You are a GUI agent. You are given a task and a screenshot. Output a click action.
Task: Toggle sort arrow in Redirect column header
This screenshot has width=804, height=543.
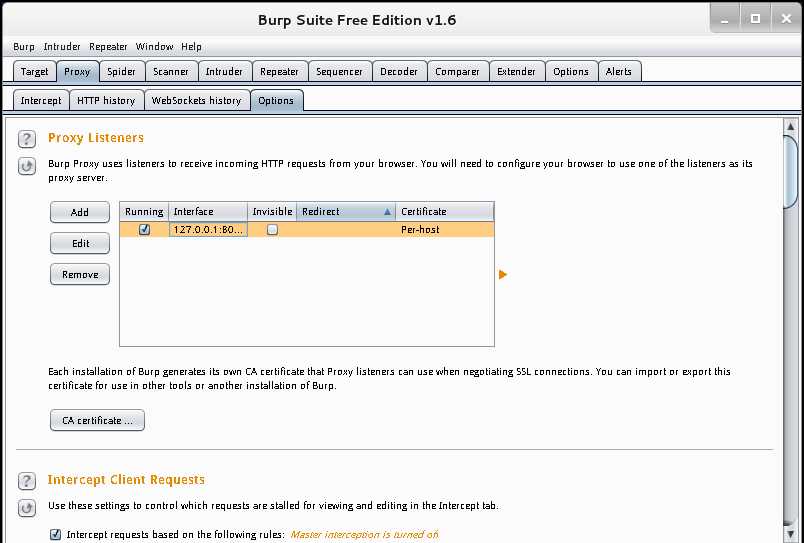coord(388,212)
